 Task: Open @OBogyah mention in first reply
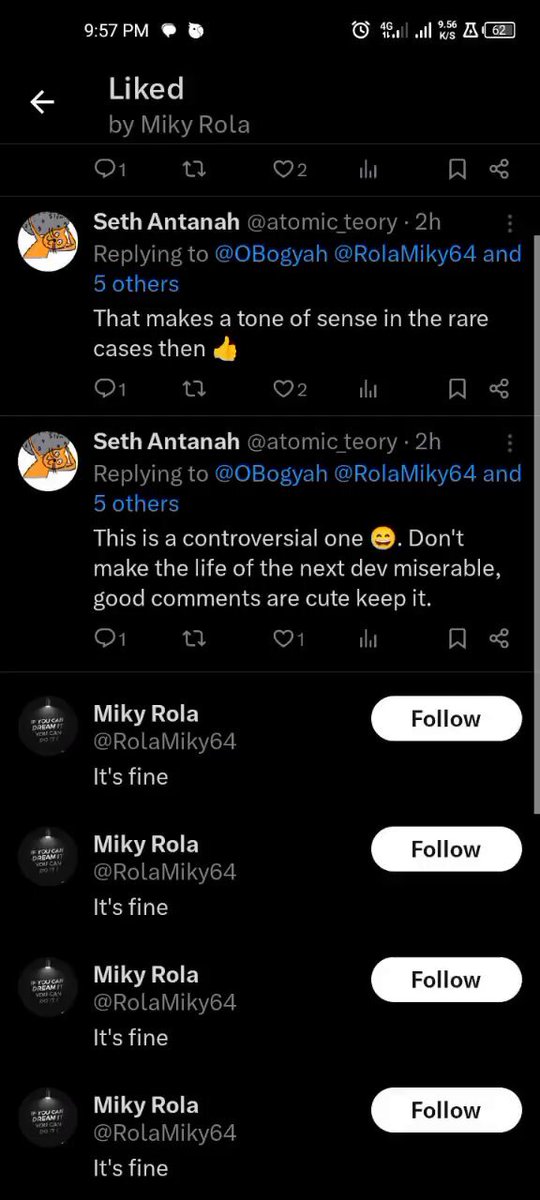tap(271, 253)
